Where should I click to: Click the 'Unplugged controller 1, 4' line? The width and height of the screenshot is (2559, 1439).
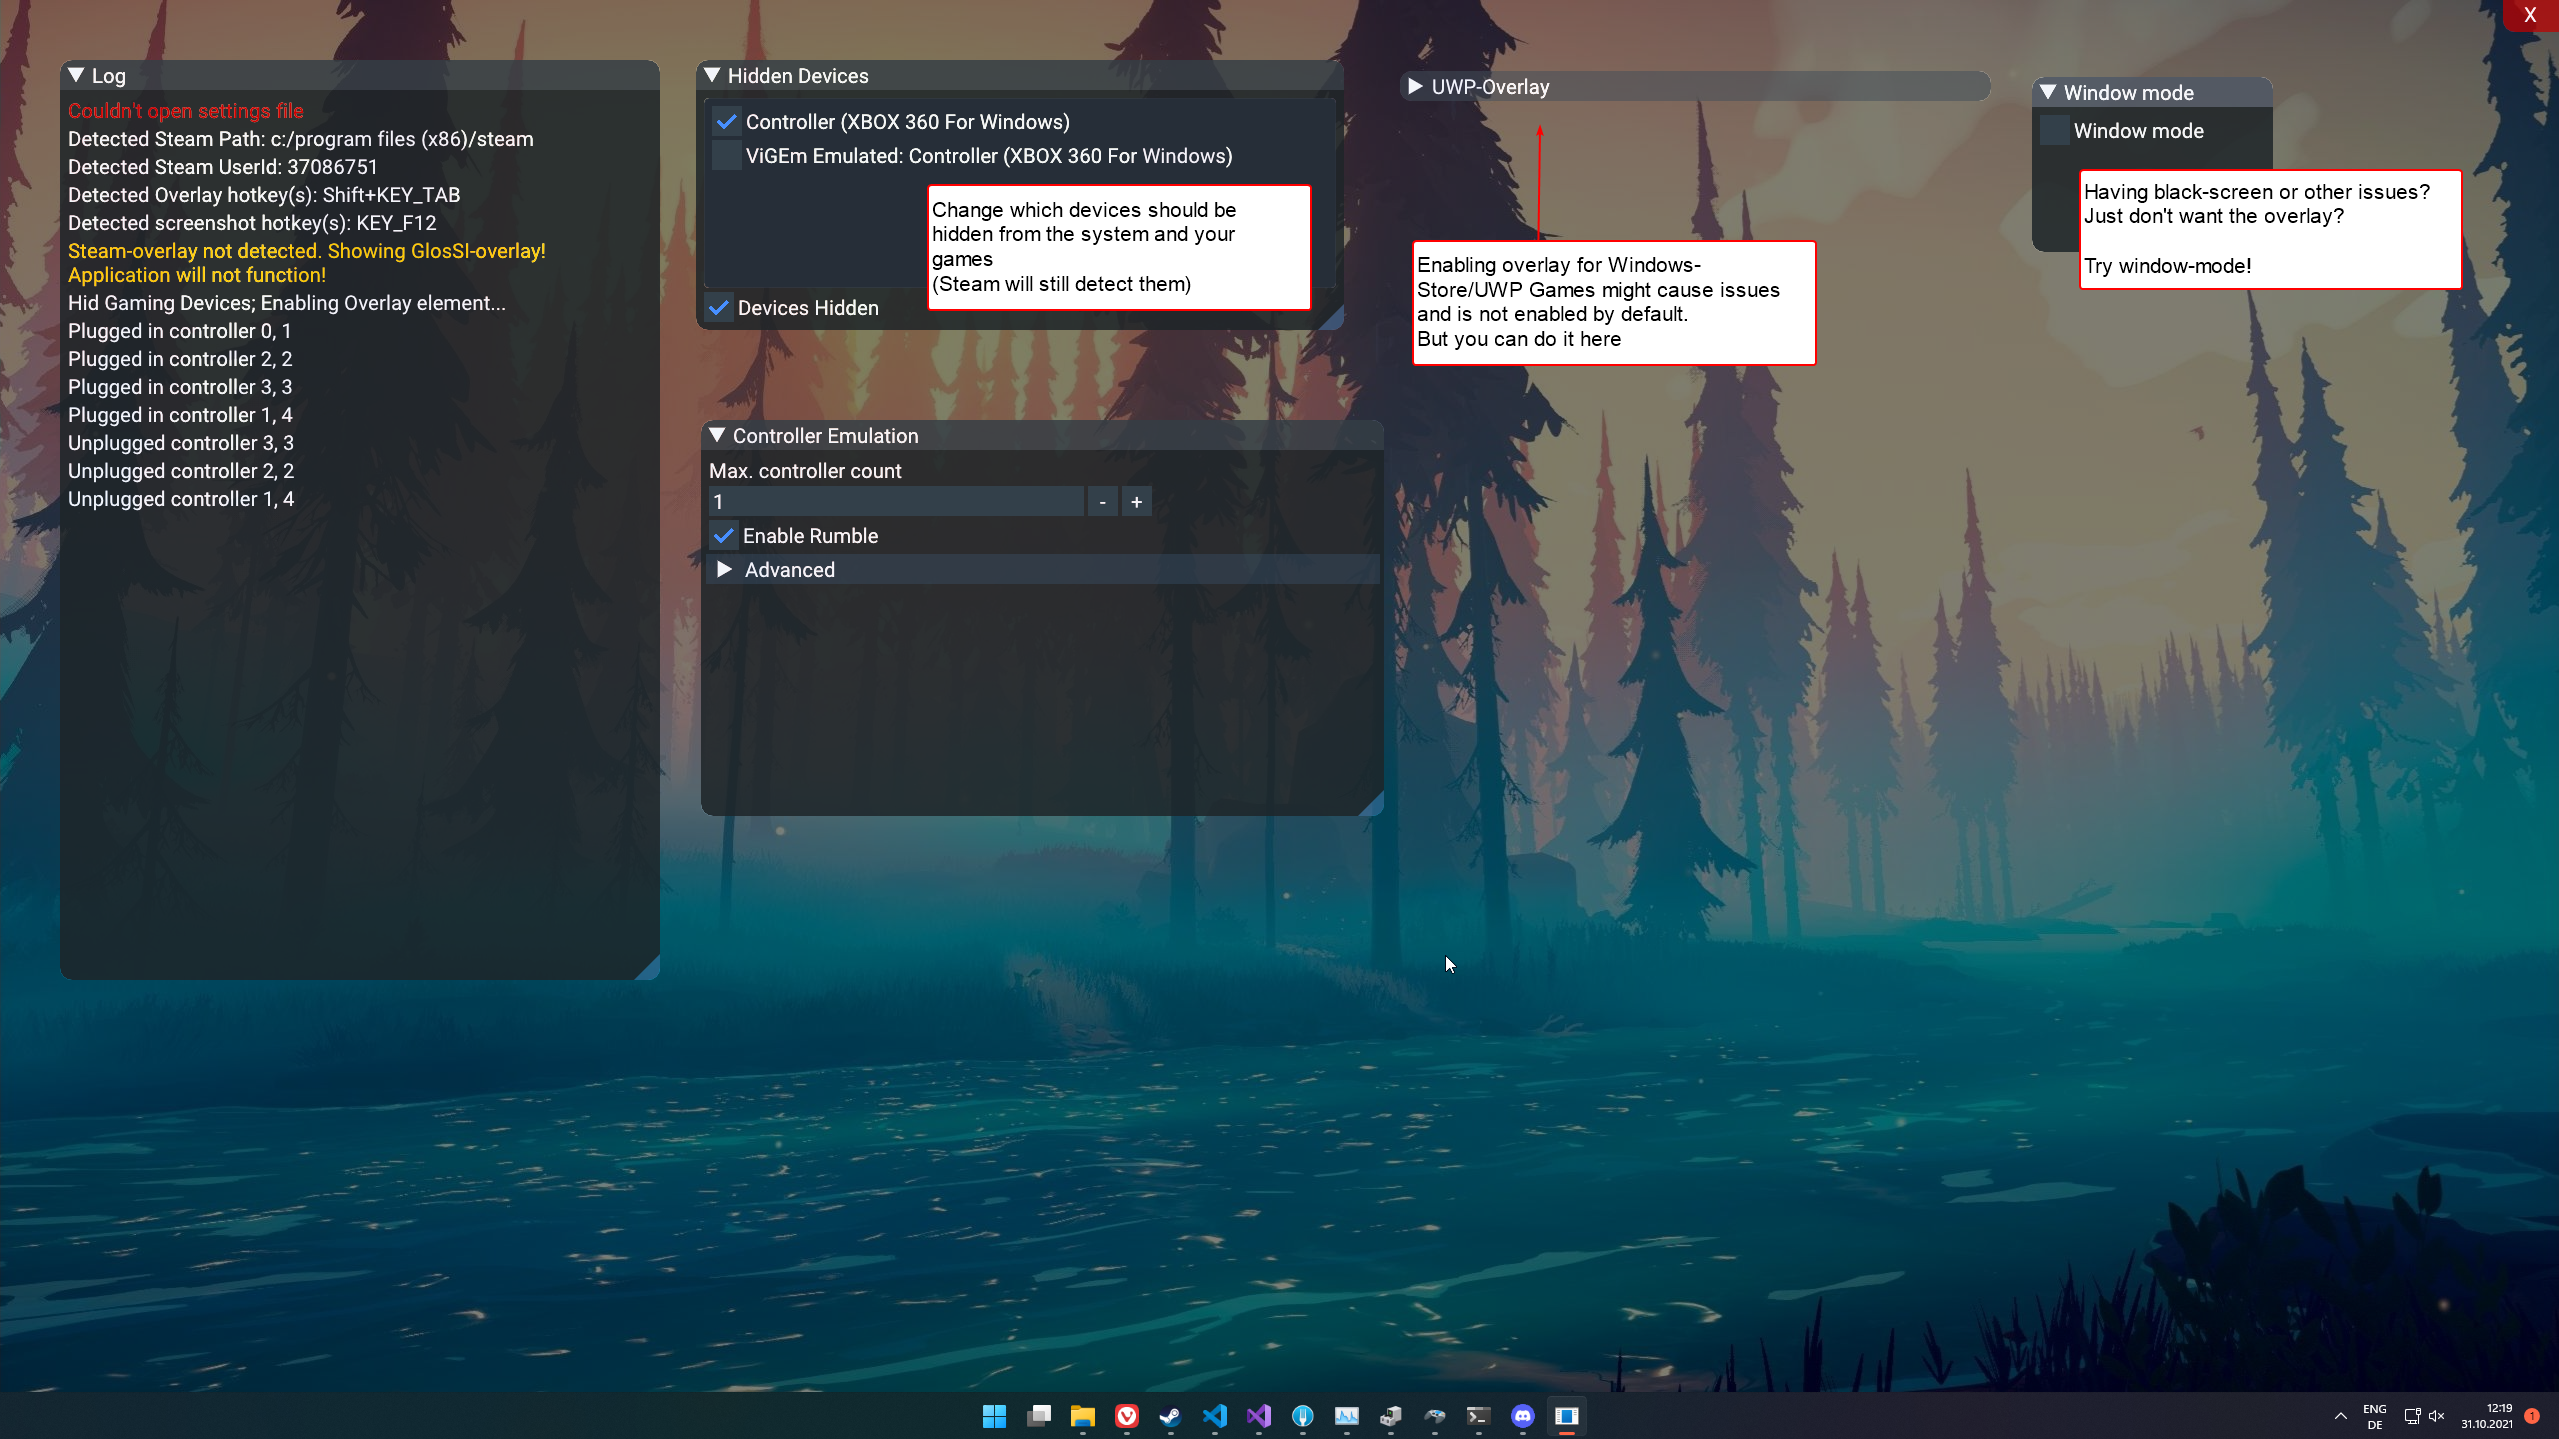click(181, 499)
